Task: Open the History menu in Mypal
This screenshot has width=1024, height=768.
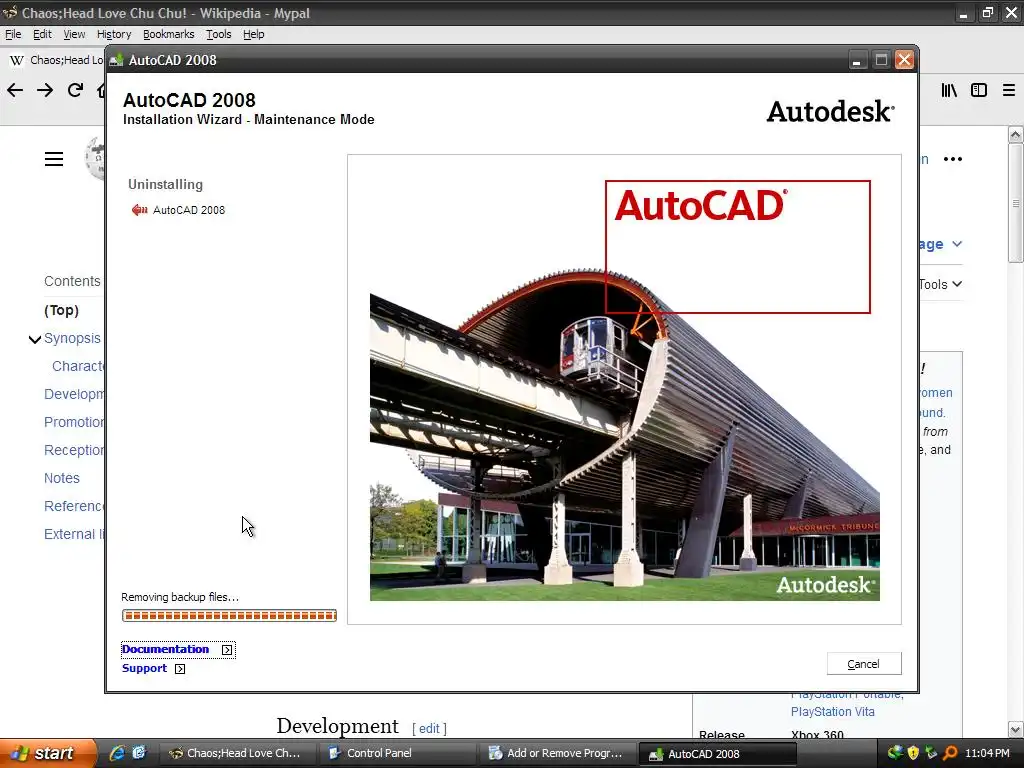Action: pyautogui.click(x=114, y=34)
